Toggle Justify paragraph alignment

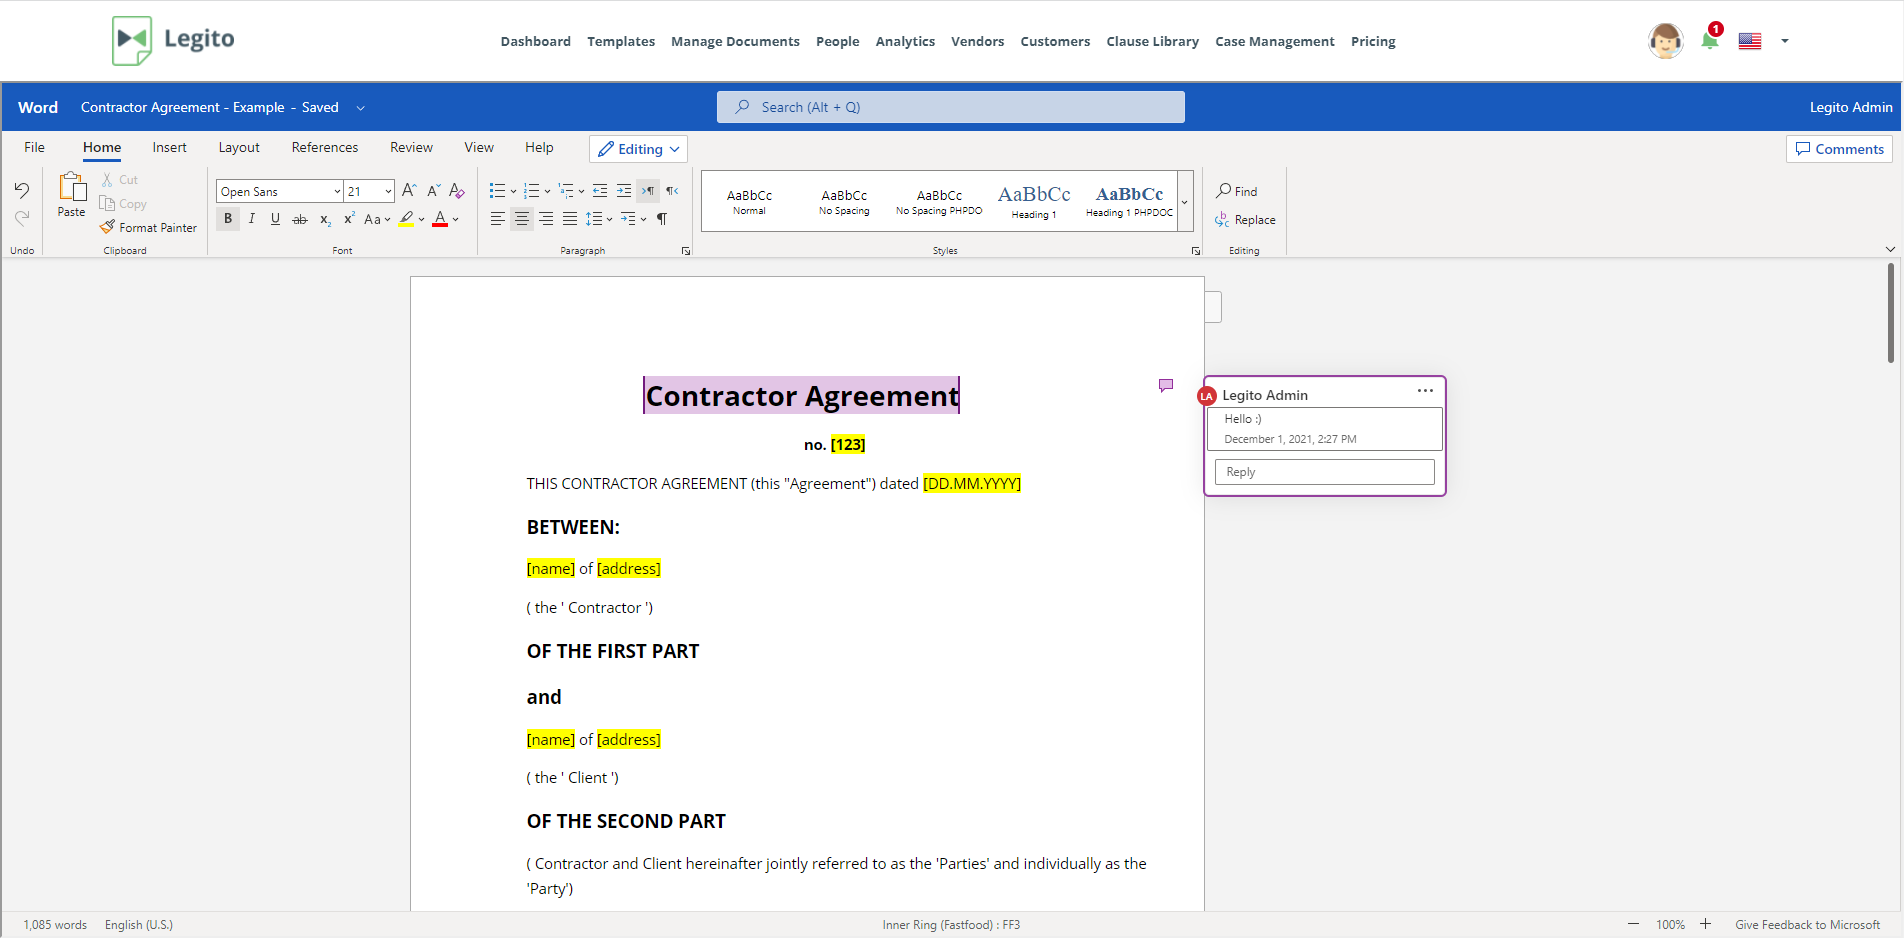(x=570, y=219)
